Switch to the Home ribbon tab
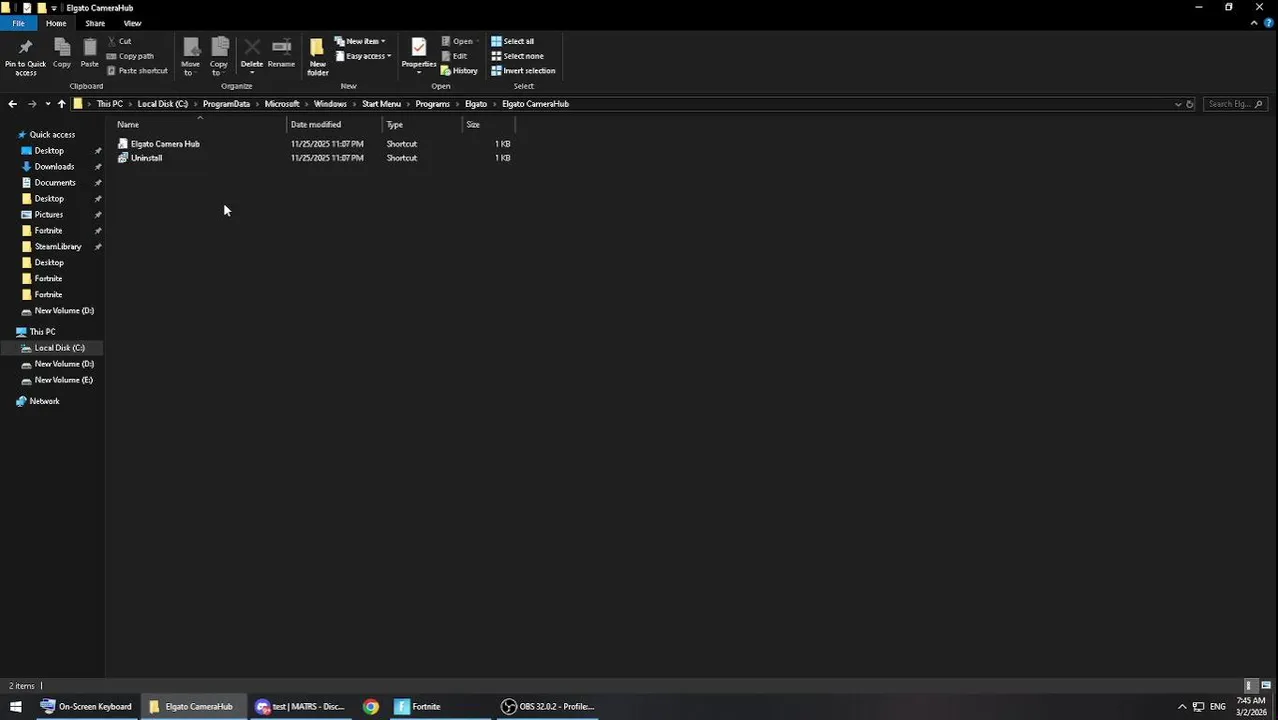This screenshot has width=1278, height=720. coord(56,23)
